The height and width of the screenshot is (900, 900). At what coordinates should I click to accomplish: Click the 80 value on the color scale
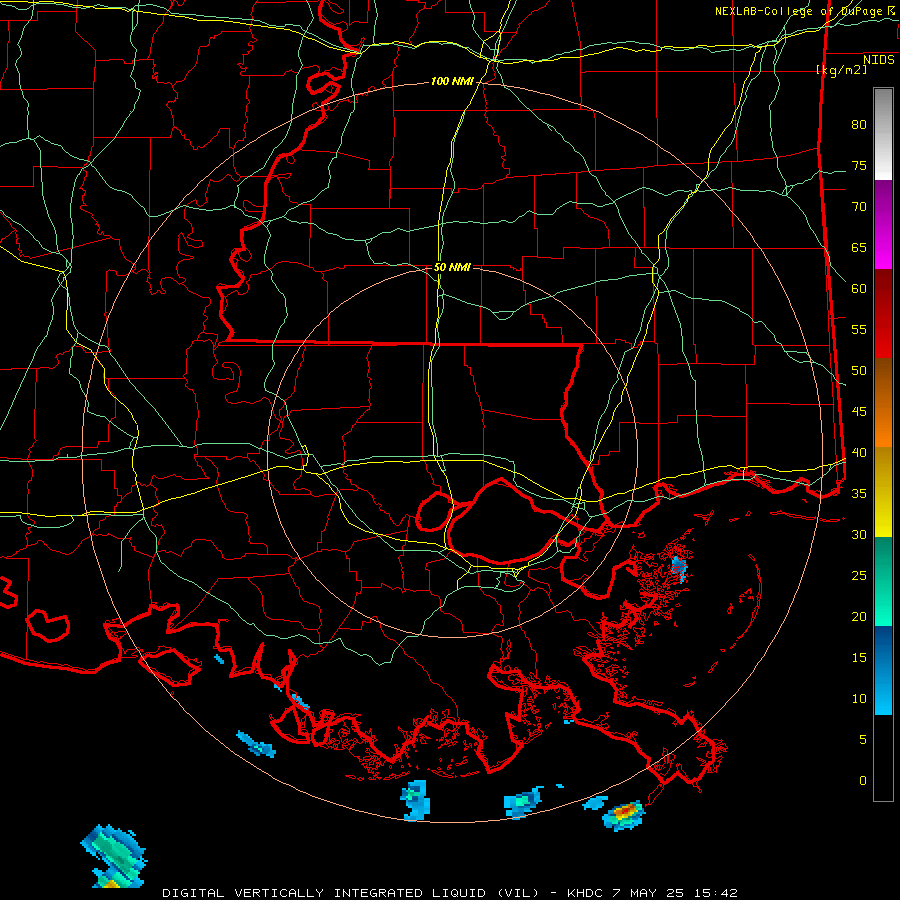click(x=859, y=125)
